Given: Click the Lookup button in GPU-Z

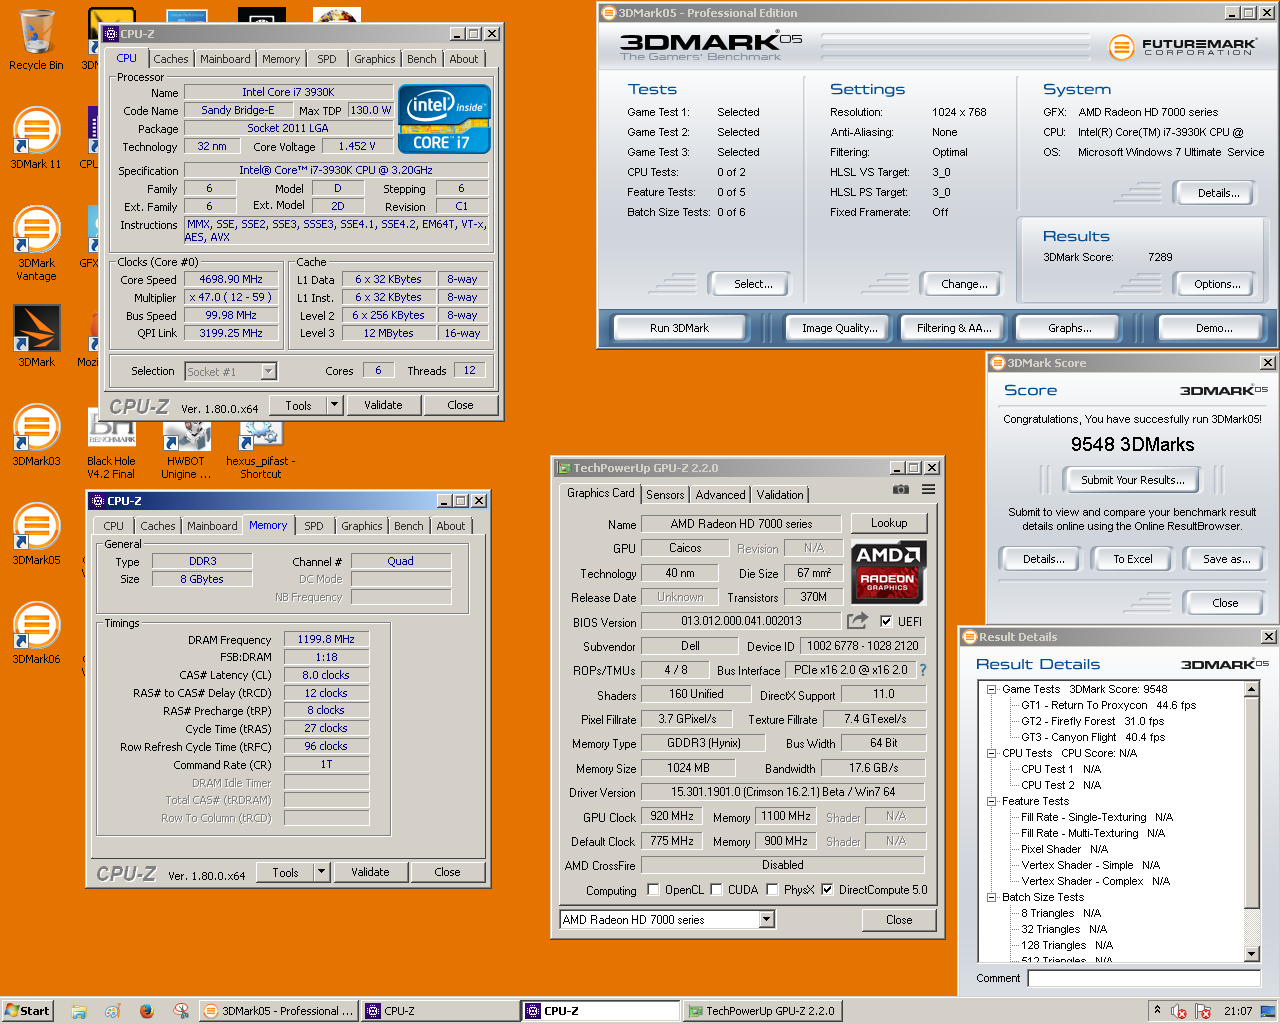Looking at the screenshot, I should click(x=889, y=523).
